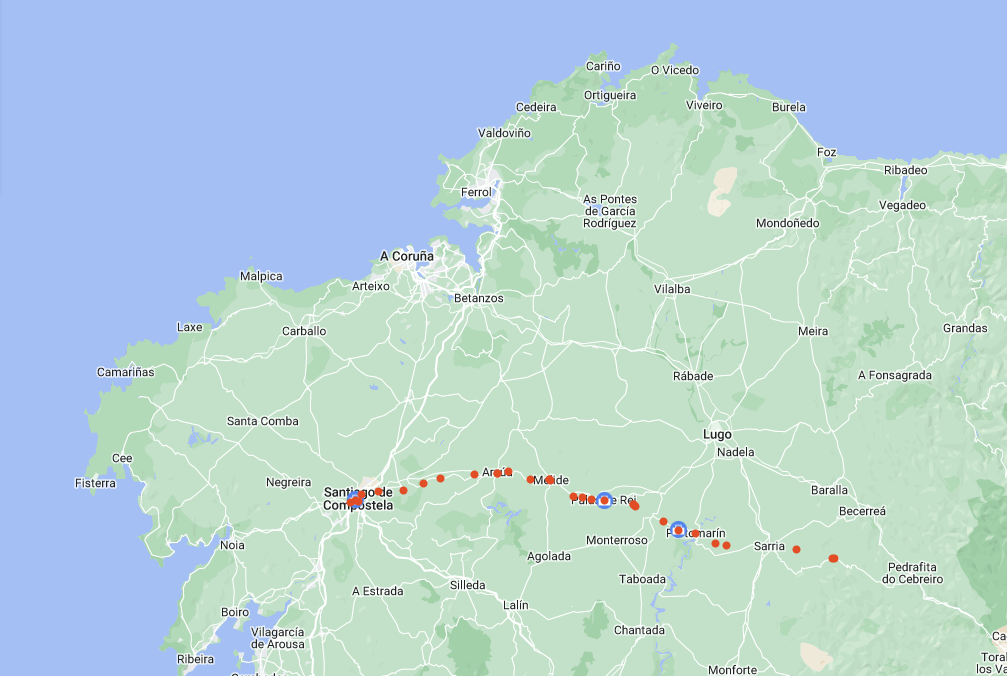This screenshot has height=676, width=1007.
Task: Click the Malpica label
Action: 261,277
